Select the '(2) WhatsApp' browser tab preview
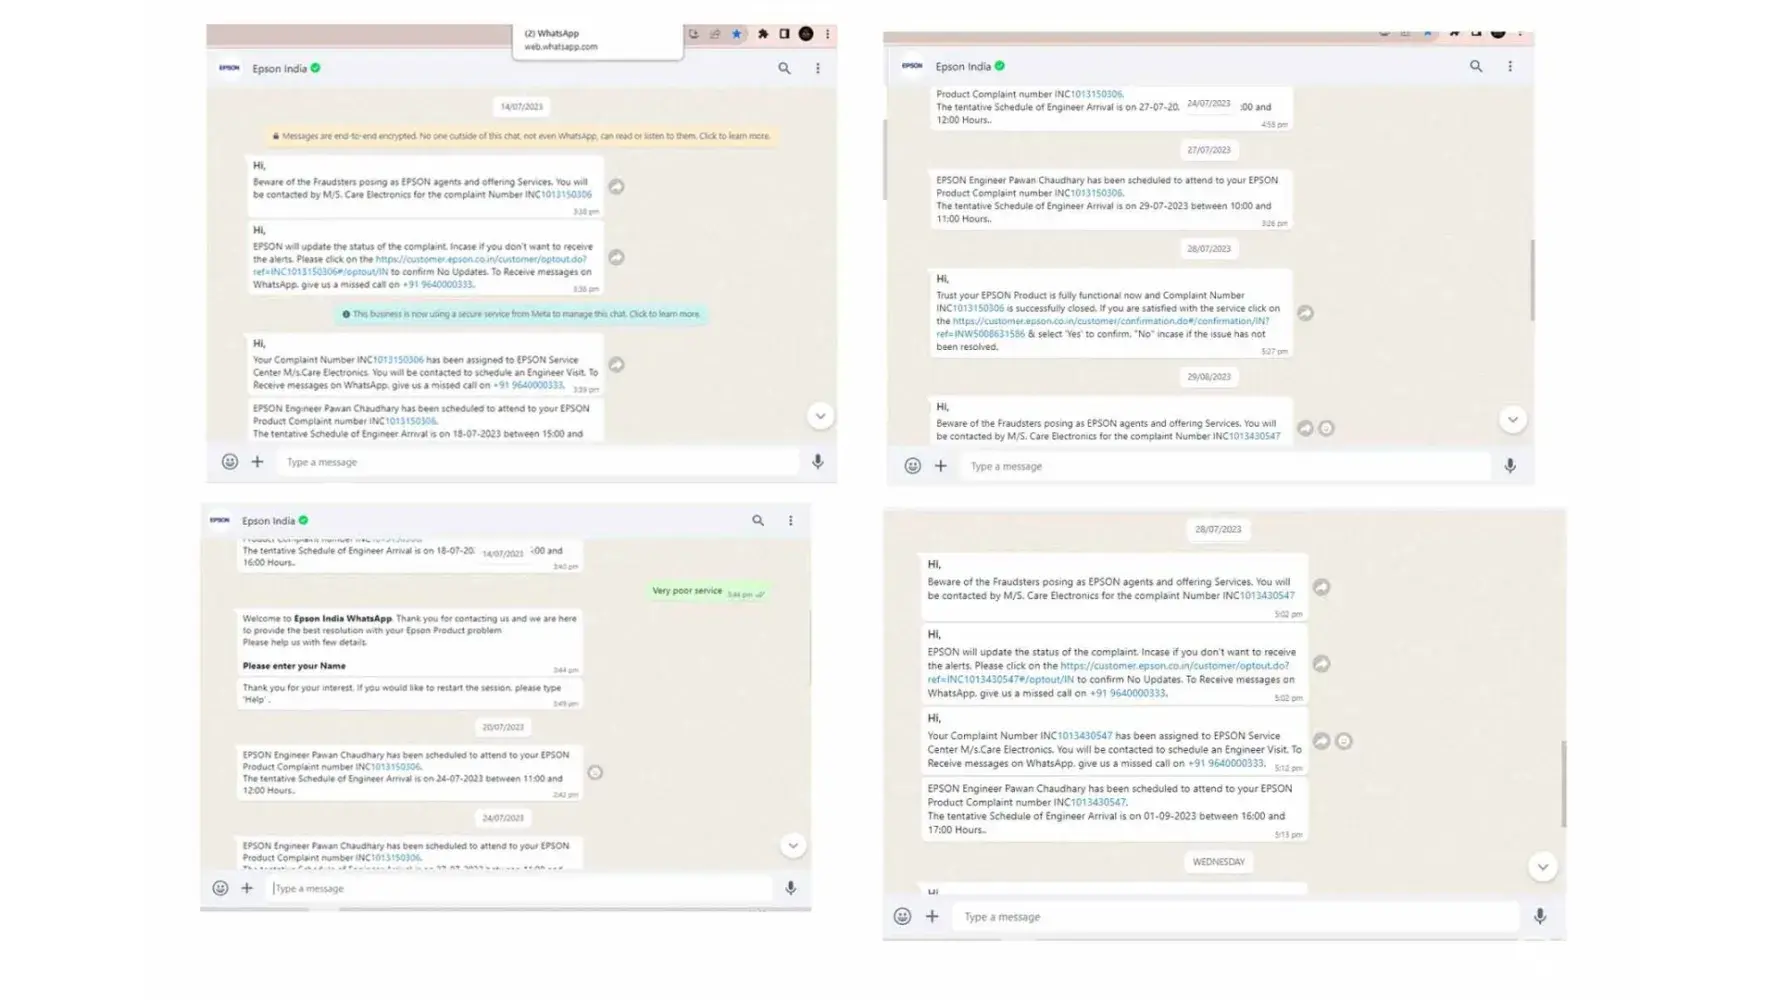This screenshot has height=1000, width=1778. point(598,40)
